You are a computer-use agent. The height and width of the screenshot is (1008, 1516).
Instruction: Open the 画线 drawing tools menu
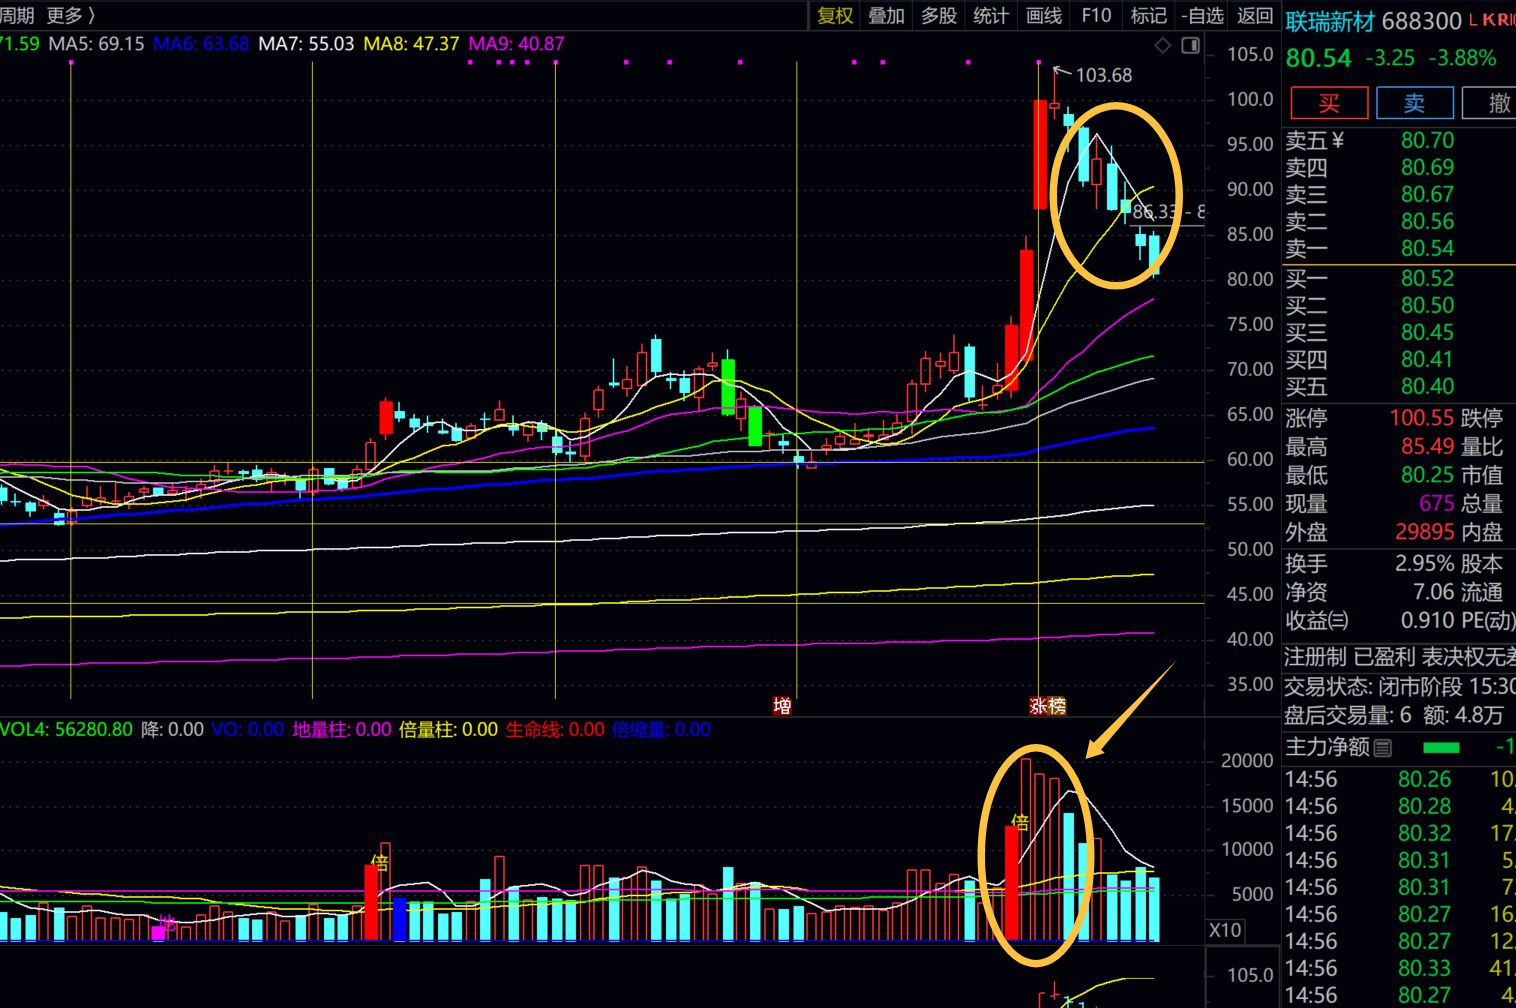tap(1044, 16)
